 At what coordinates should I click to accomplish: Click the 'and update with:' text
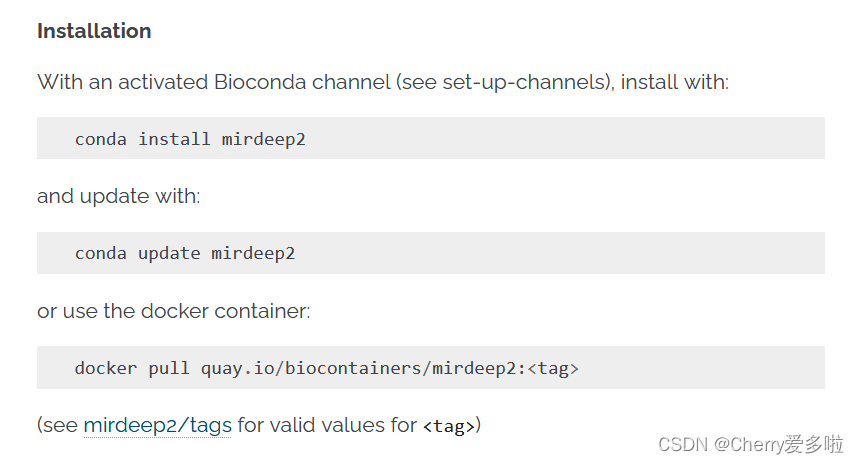pyautogui.click(x=118, y=196)
